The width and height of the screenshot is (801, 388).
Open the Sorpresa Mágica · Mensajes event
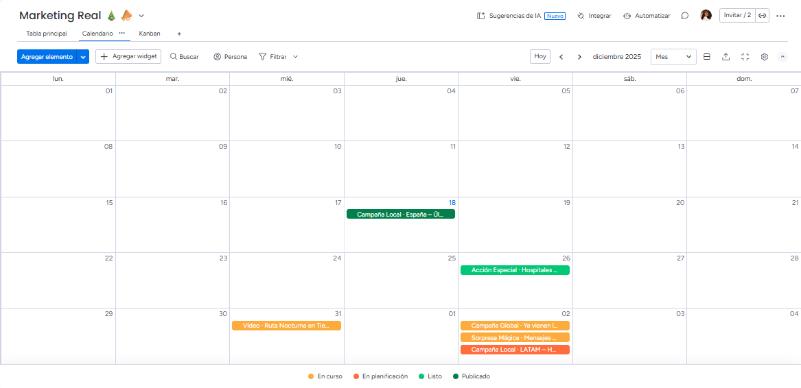(x=515, y=337)
